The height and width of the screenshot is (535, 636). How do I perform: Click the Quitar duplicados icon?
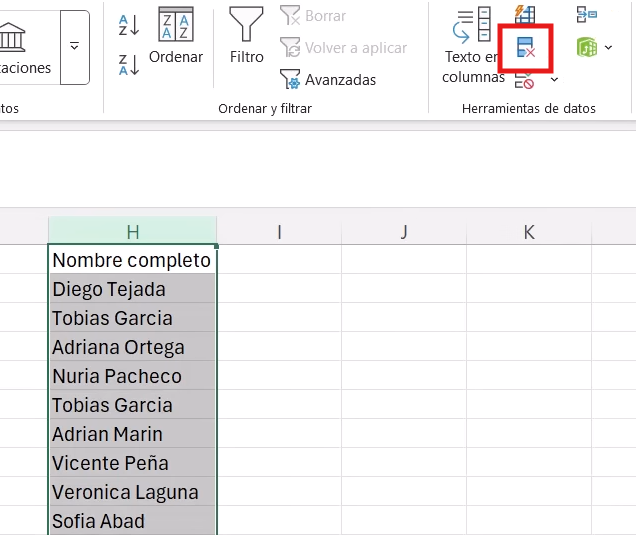526,47
